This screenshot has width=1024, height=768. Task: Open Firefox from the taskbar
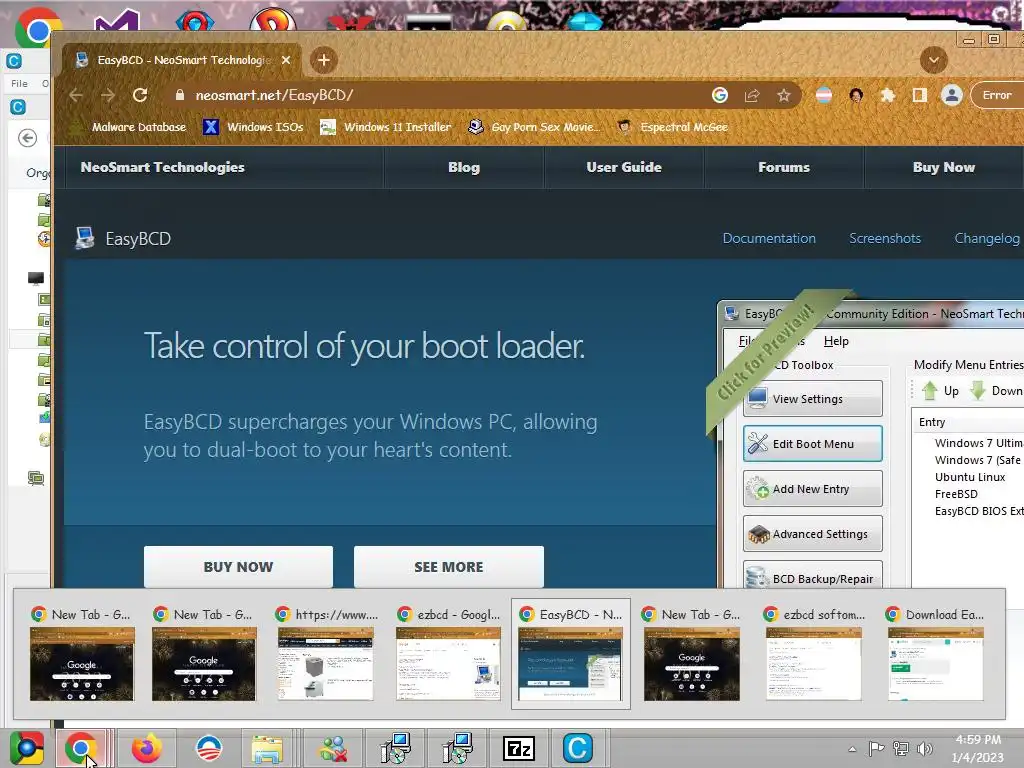coord(146,748)
